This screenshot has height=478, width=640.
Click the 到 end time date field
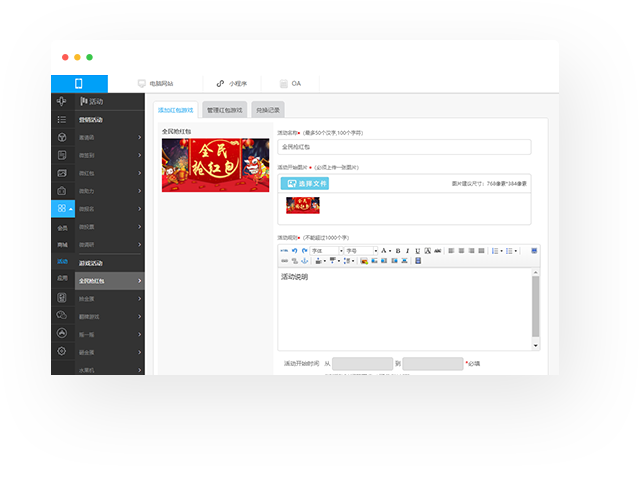(x=433, y=364)
